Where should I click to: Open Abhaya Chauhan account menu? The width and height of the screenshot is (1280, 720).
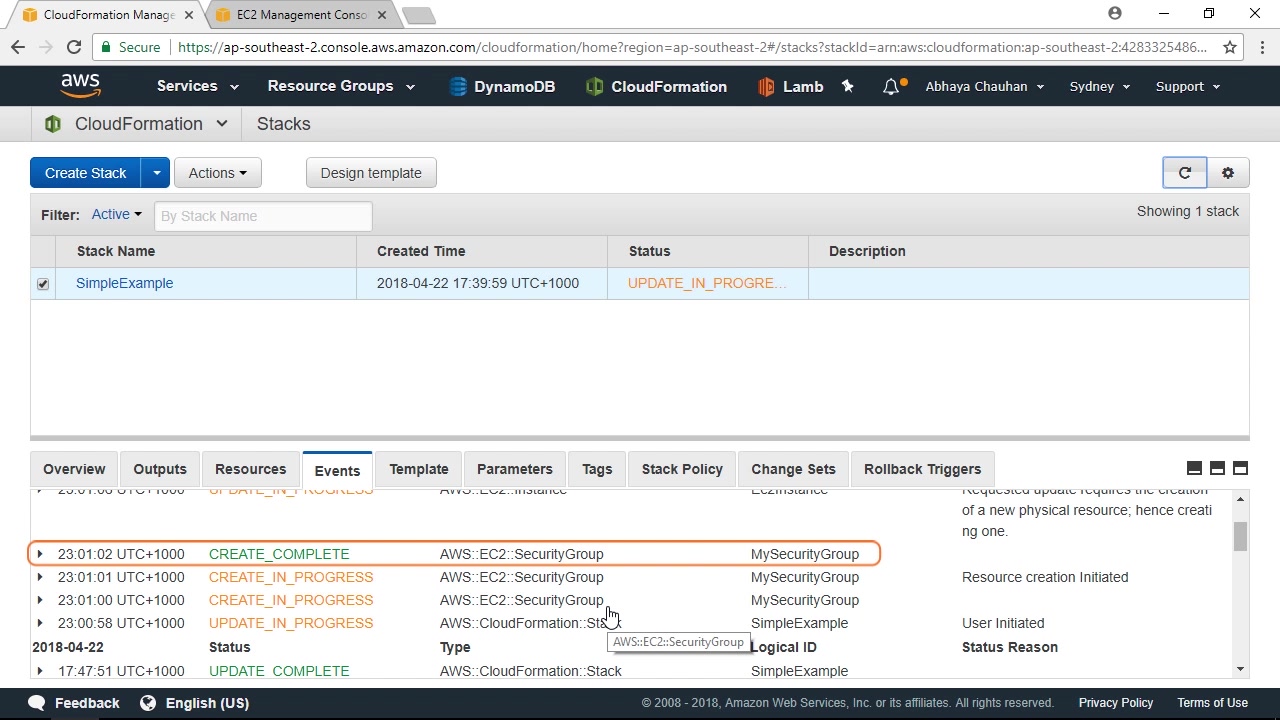[985, 87]
